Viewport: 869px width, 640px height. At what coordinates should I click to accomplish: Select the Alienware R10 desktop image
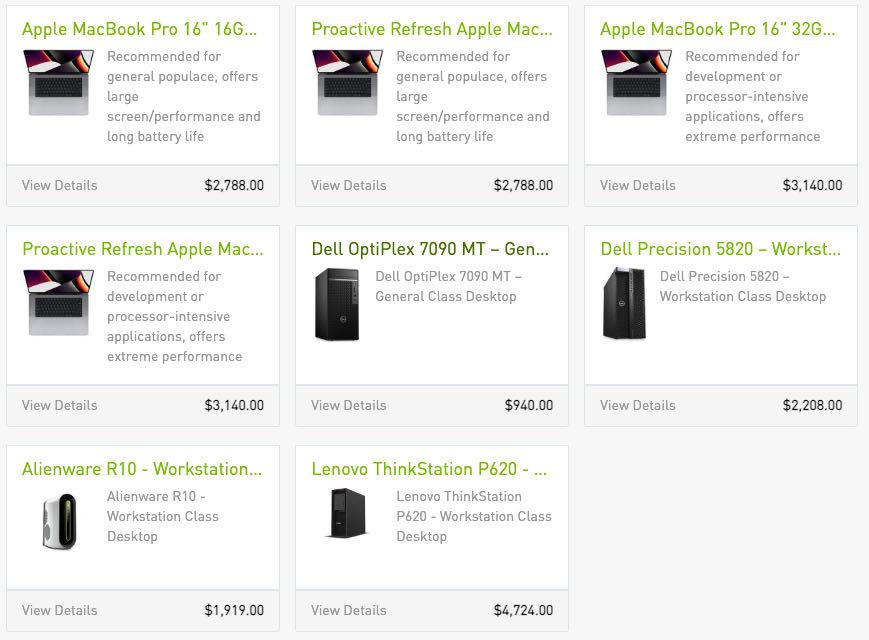click(x=58, y=522)
